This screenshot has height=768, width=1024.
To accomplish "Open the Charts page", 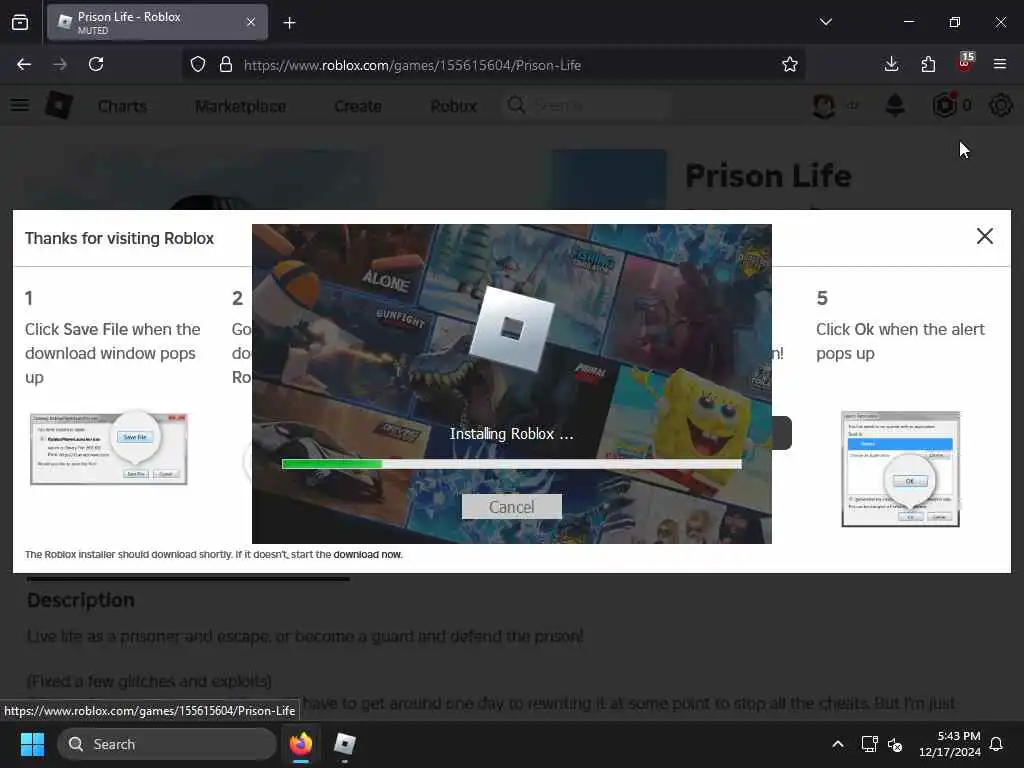I will pyautogui.click(x=123, y=106).
